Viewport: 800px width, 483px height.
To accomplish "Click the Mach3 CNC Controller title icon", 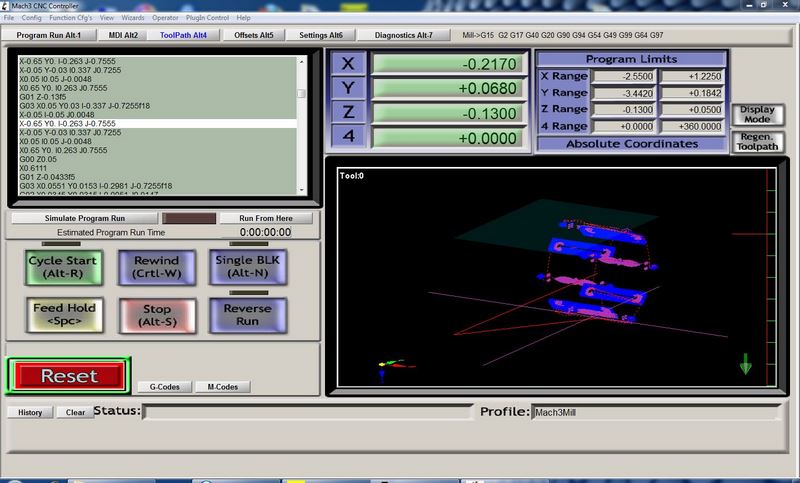I will 5,6.
